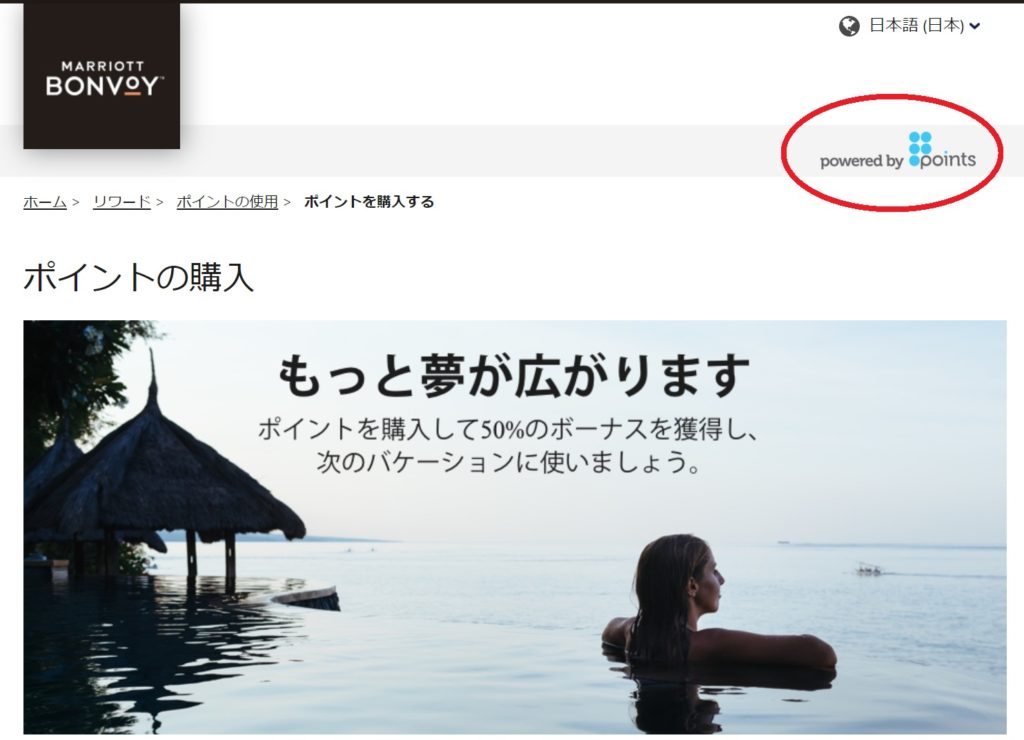Click the small boat on the horizon

coord(871,570)
